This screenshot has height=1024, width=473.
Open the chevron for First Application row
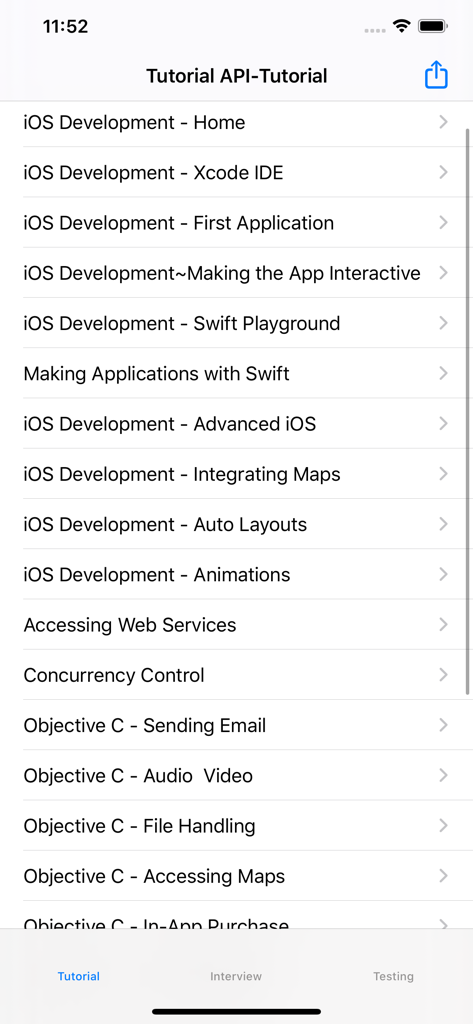coord(444,223)
